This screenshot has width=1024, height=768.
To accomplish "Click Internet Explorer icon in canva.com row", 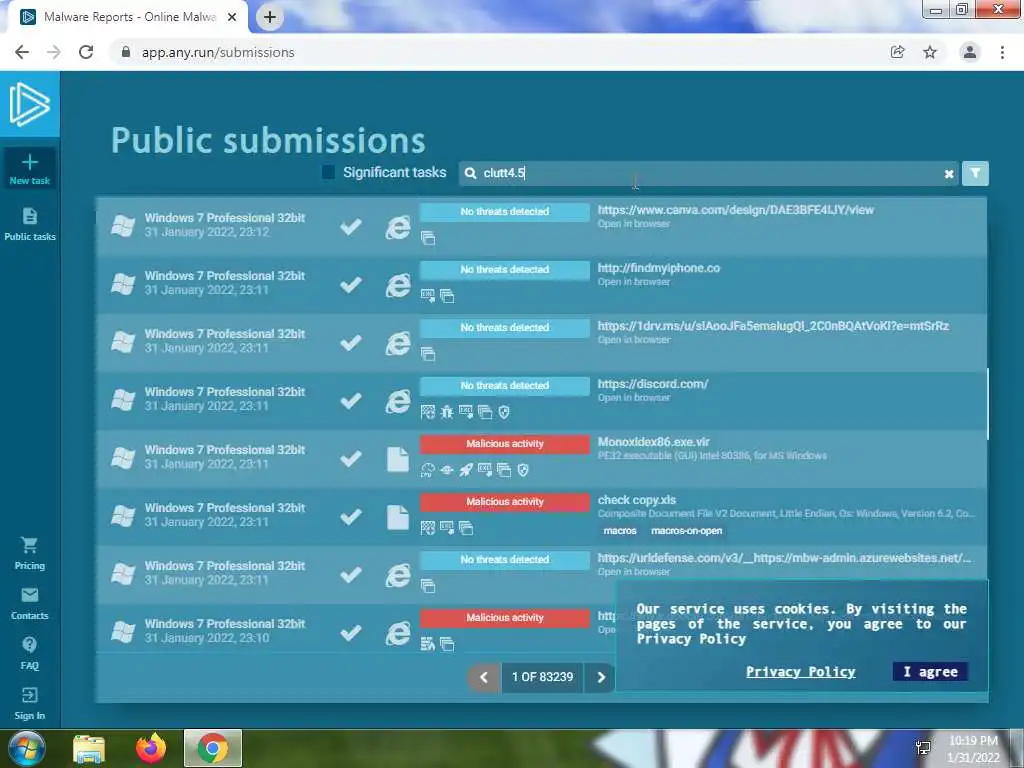I will [397, 227].
